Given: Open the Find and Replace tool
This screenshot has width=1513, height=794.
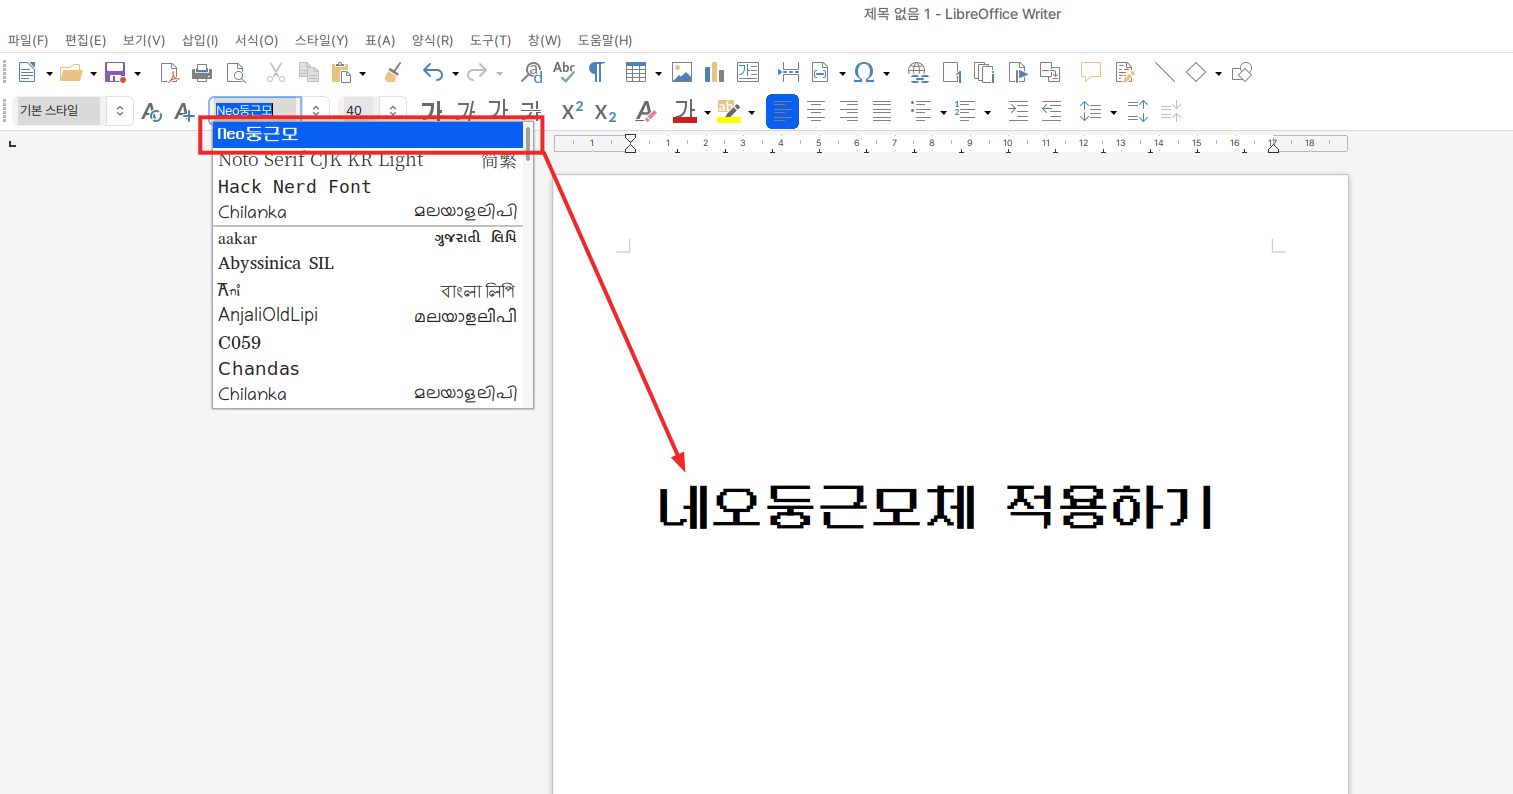Looking at the screenshot, I should click(532, 72).
